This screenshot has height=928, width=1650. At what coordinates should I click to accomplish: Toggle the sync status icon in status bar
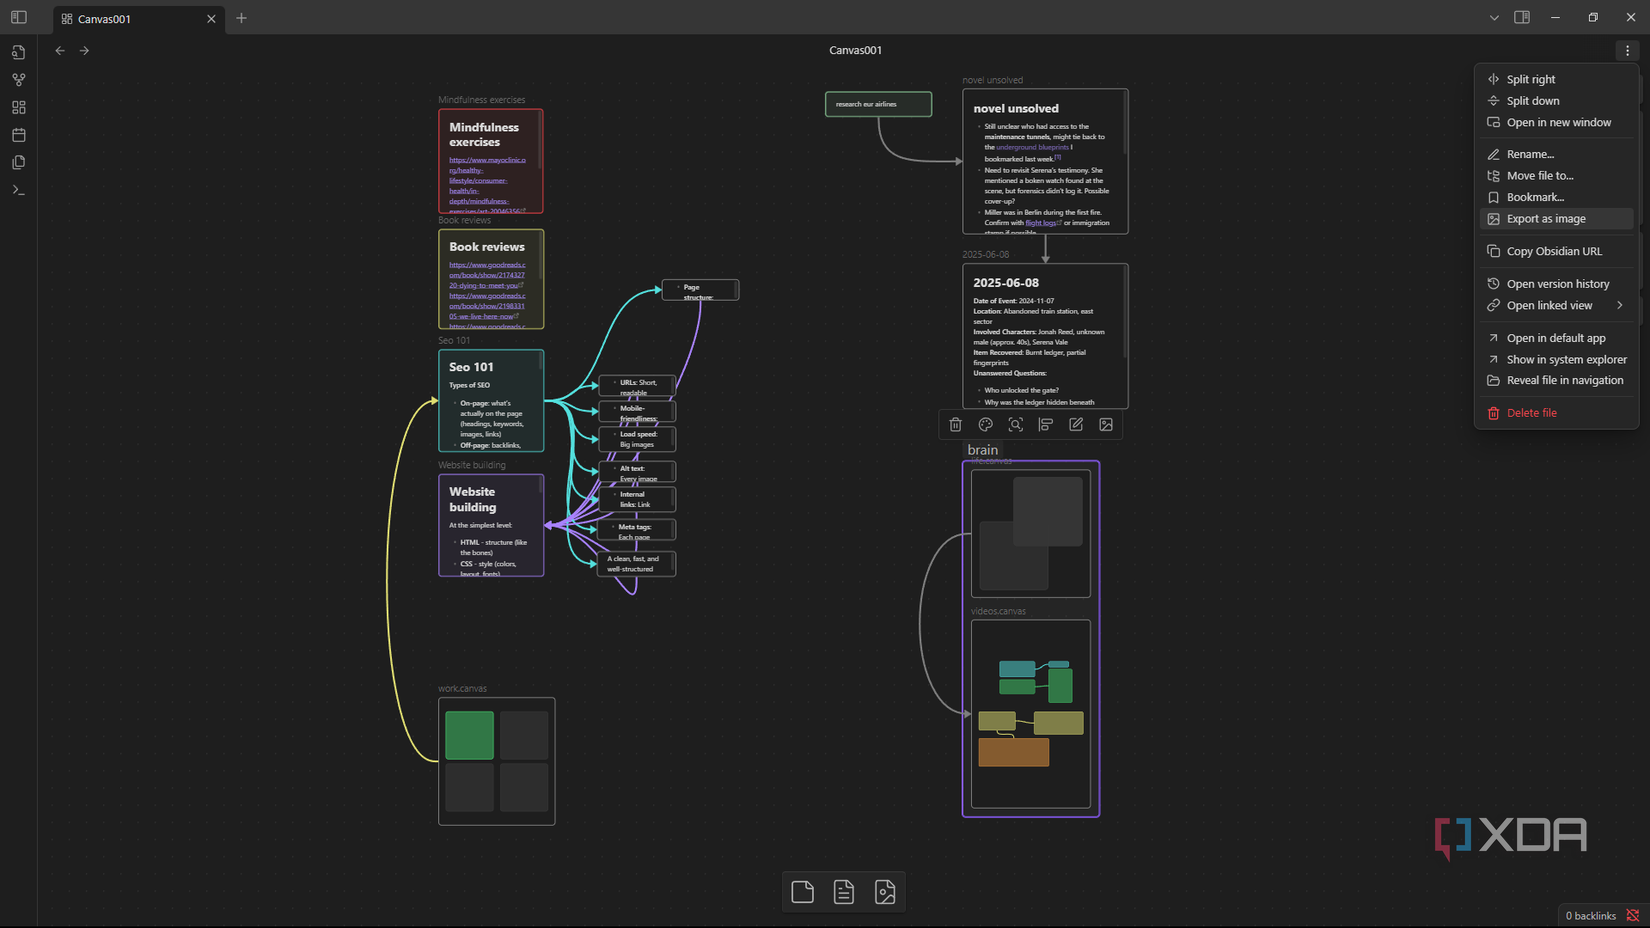pos(1632,915)
